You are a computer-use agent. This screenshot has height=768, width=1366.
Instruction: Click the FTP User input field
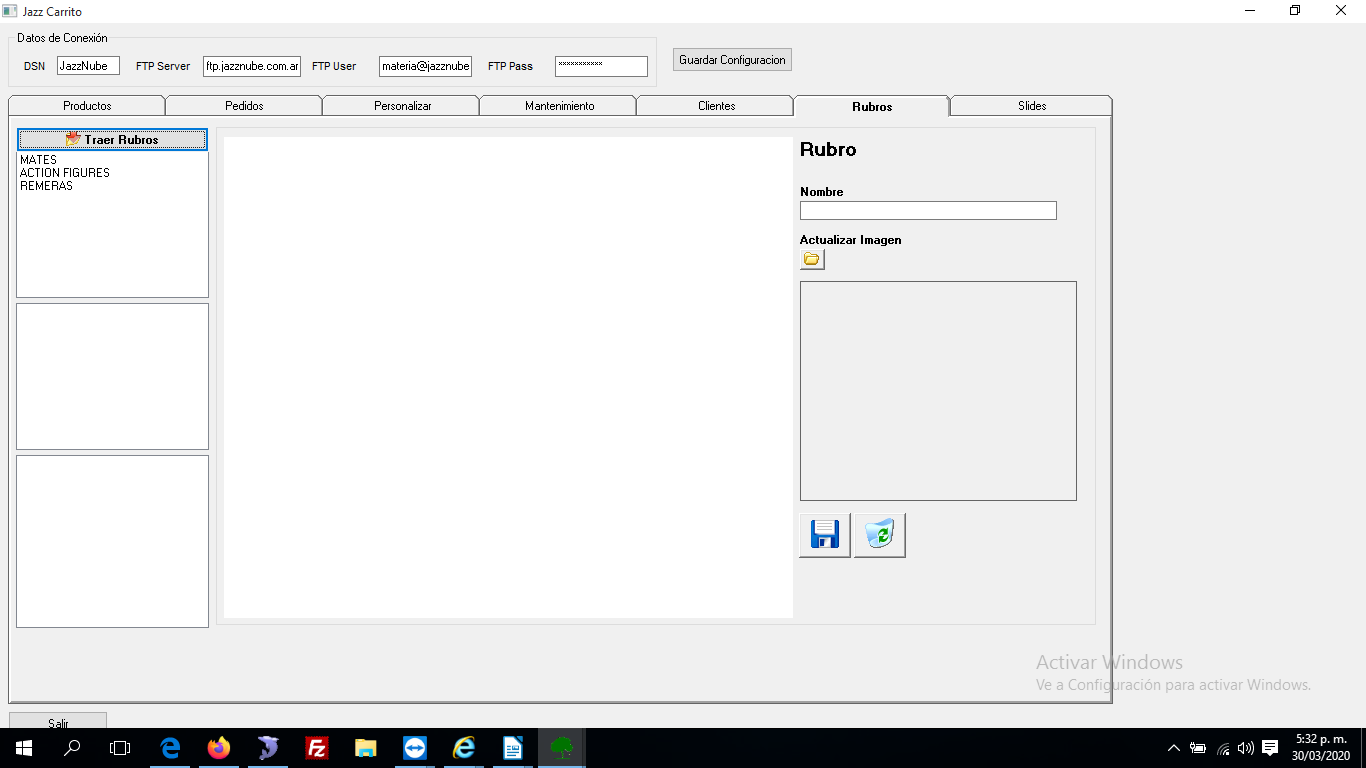(425, 66)
